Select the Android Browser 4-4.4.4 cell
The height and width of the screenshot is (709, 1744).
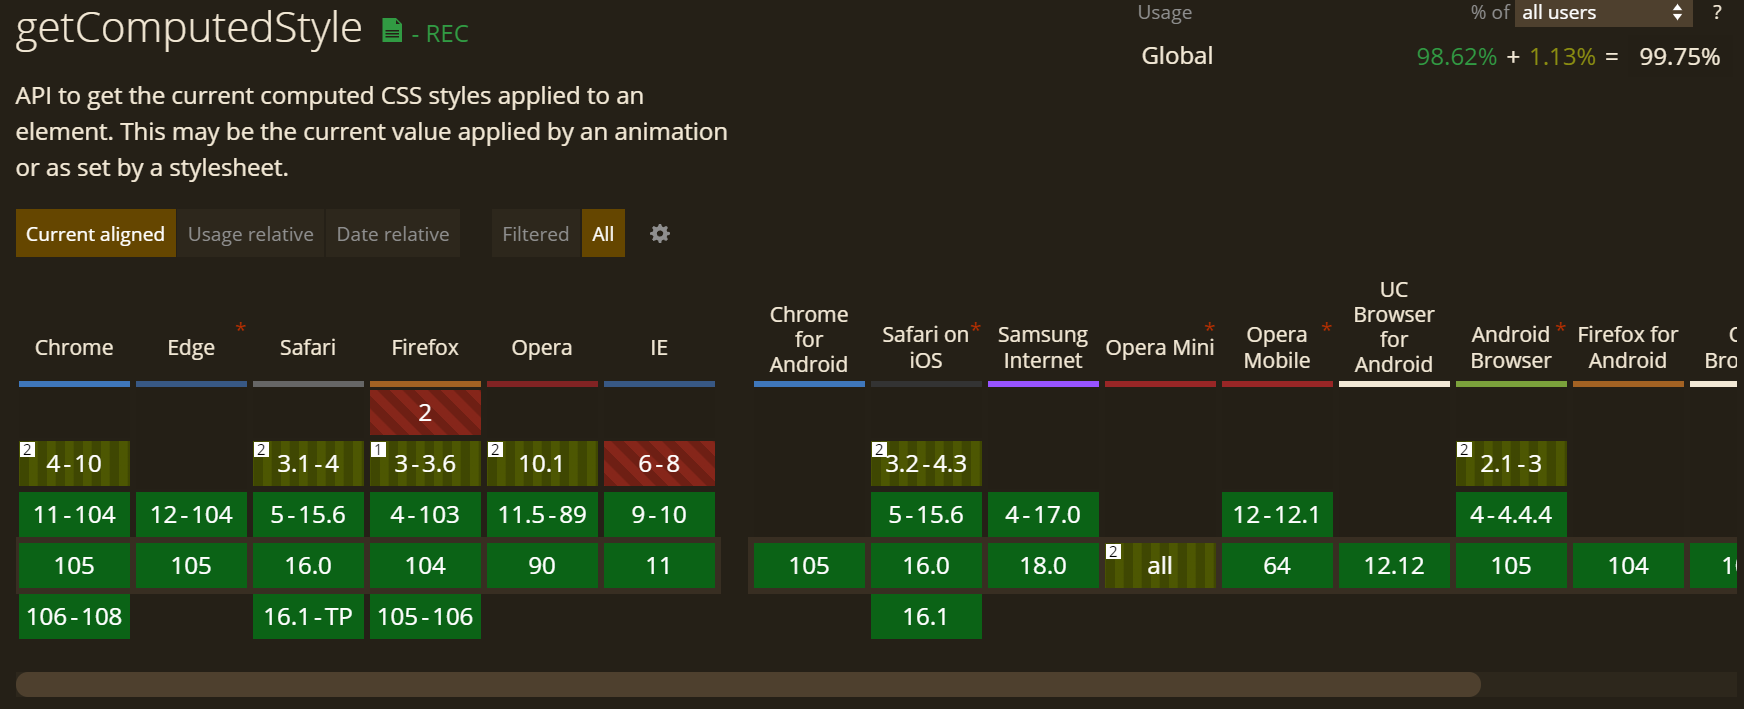point(1511,514)
